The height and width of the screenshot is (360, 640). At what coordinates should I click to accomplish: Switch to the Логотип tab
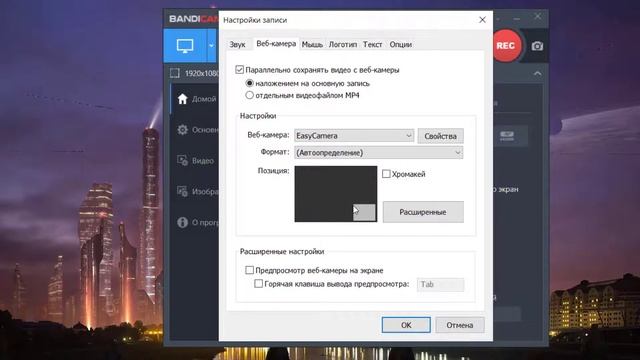343,44
